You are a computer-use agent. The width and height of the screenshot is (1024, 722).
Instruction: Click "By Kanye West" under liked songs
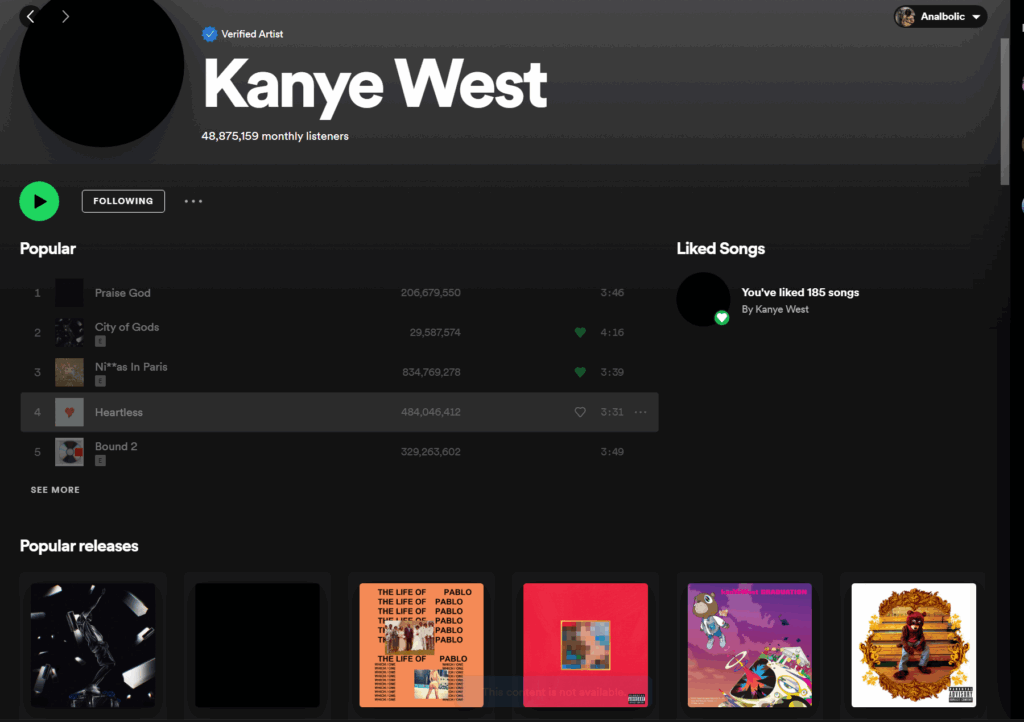pos(775,309)
